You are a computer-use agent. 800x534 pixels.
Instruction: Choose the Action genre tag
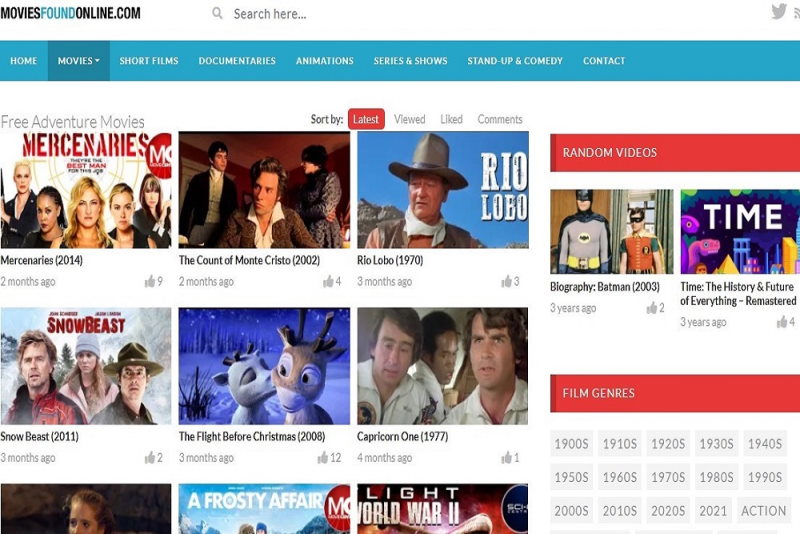click(763, 511)
